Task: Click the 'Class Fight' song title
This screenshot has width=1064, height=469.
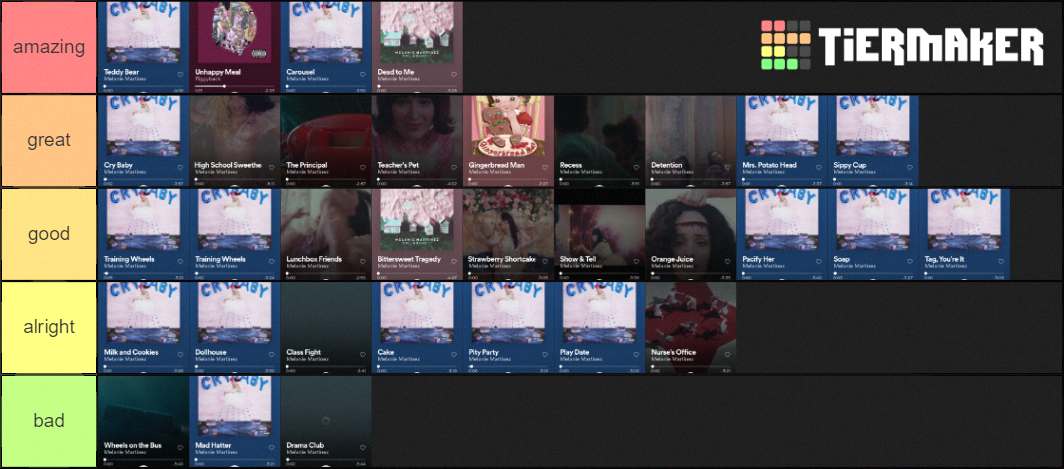Action: pos(303,352)
